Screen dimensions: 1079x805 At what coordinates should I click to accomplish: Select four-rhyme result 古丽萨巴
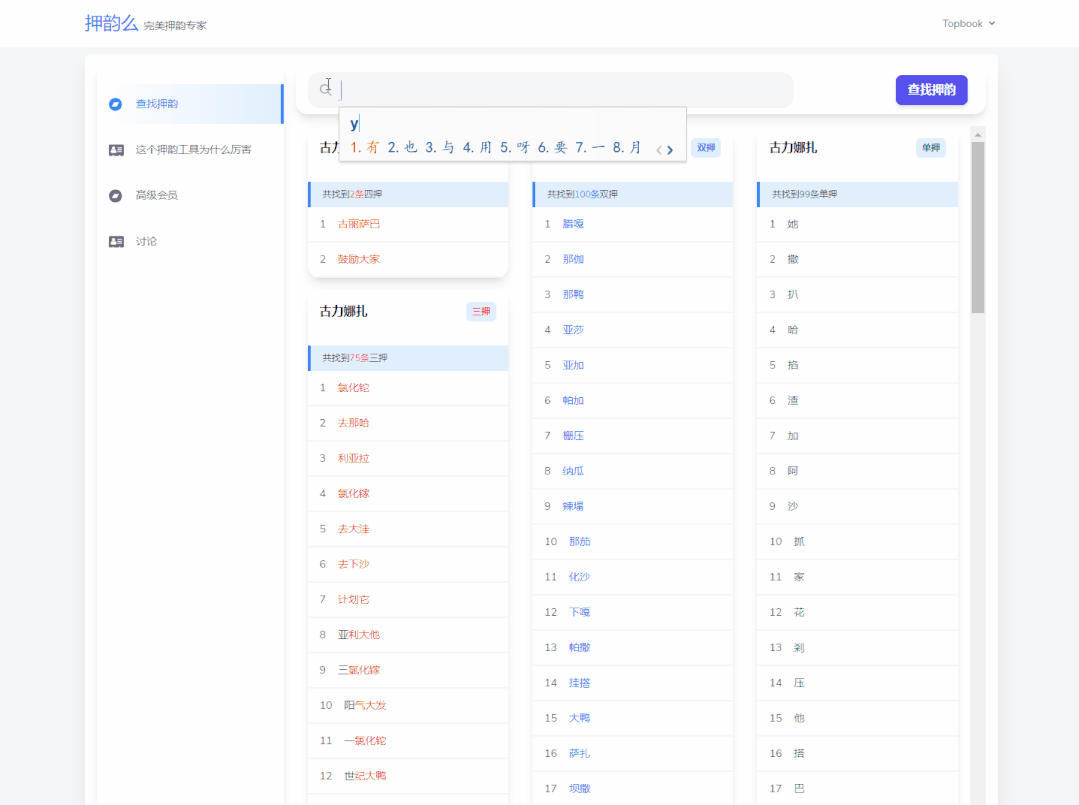coord(359,224)
